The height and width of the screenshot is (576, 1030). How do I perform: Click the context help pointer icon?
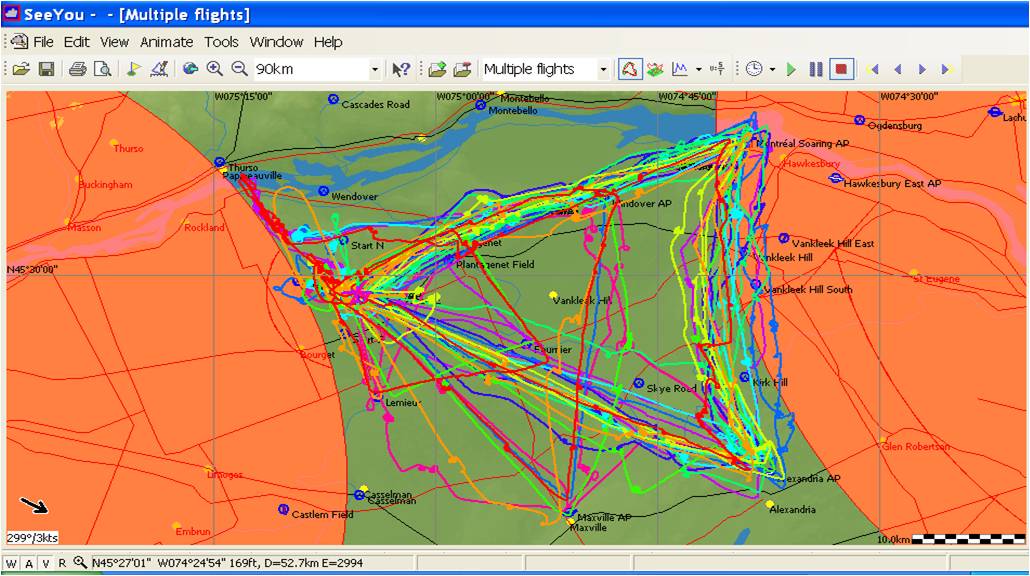coord(401,69)
